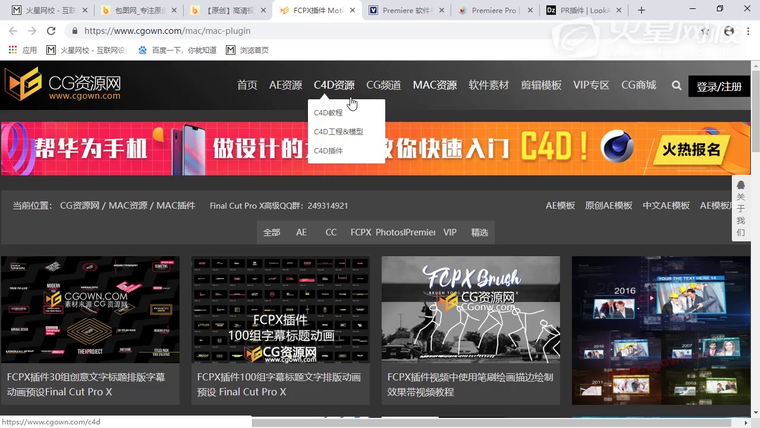
Task: Open the 应用 apps bookmark icon
Action: pos(12,50)
